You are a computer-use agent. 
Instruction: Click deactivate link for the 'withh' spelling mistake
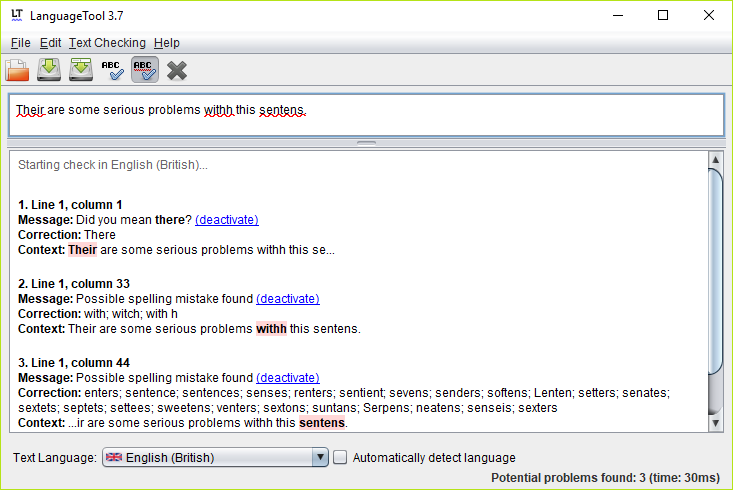[287, 299]
